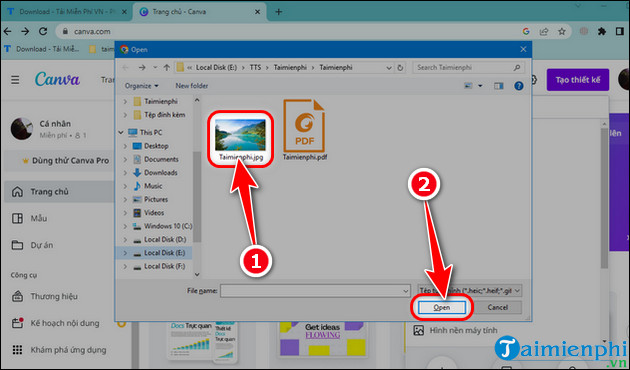Select Local Disk (D:) drive
The image size is (630, 370).
pyautogui.click(x=165, y=239)
